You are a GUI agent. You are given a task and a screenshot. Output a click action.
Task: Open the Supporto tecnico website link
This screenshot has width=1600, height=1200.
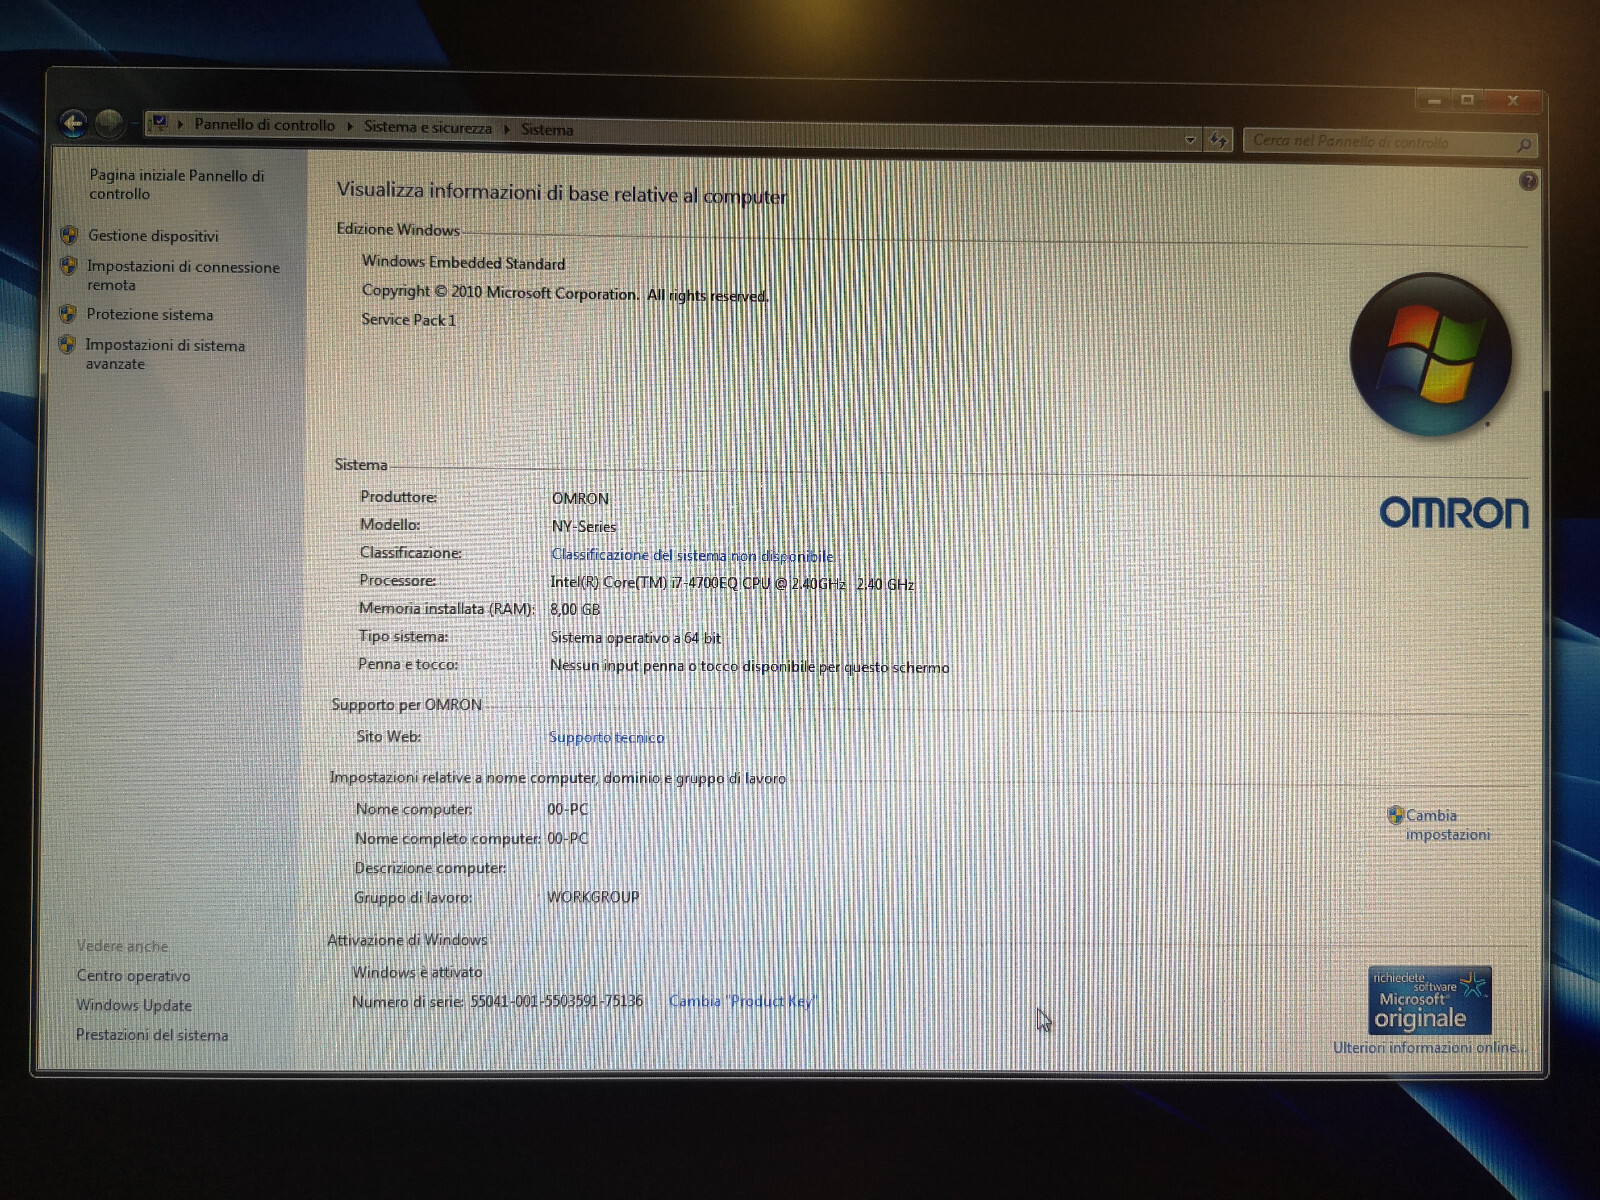(x=606, y=737)
